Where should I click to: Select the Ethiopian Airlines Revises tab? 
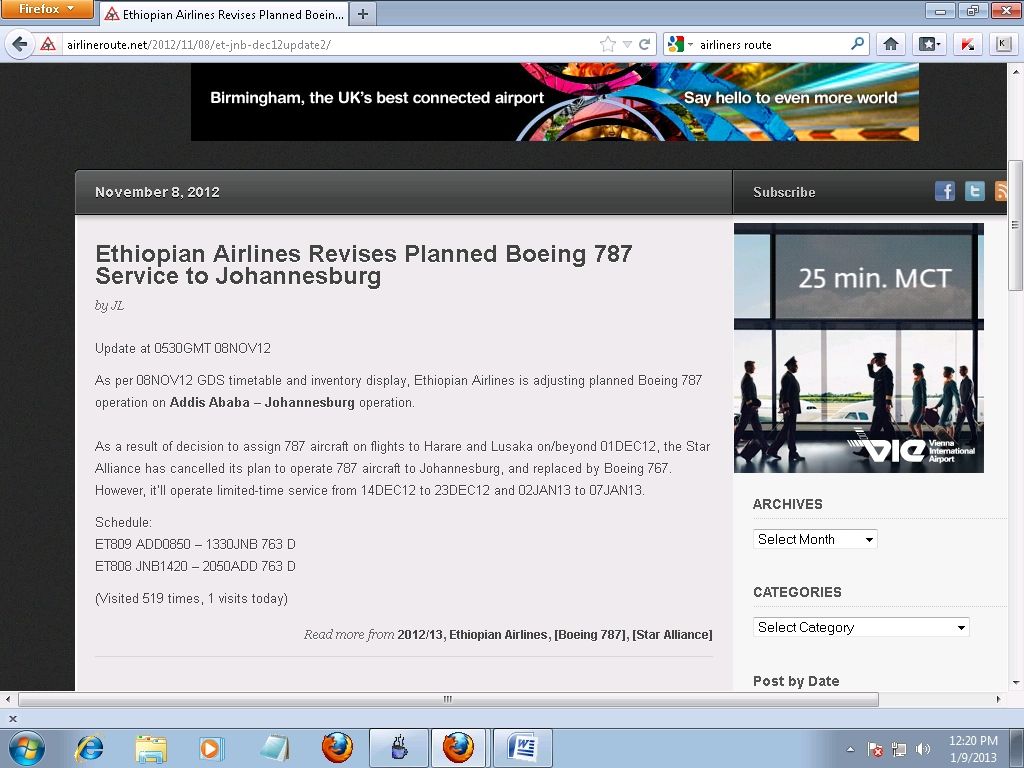pos(225,14)
